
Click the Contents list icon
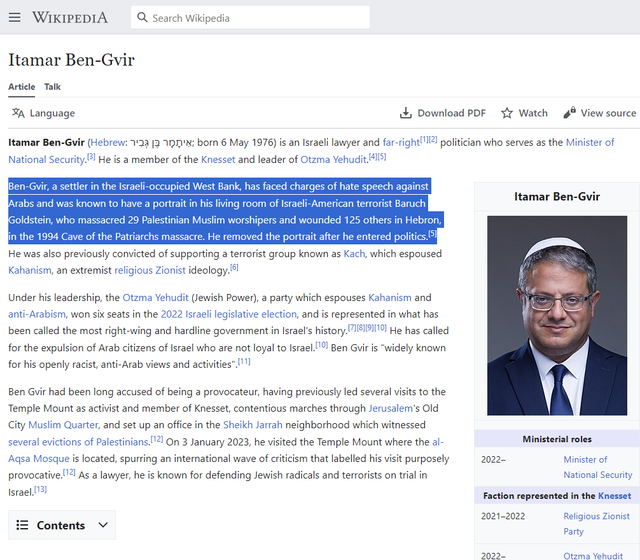pos(22,525)
